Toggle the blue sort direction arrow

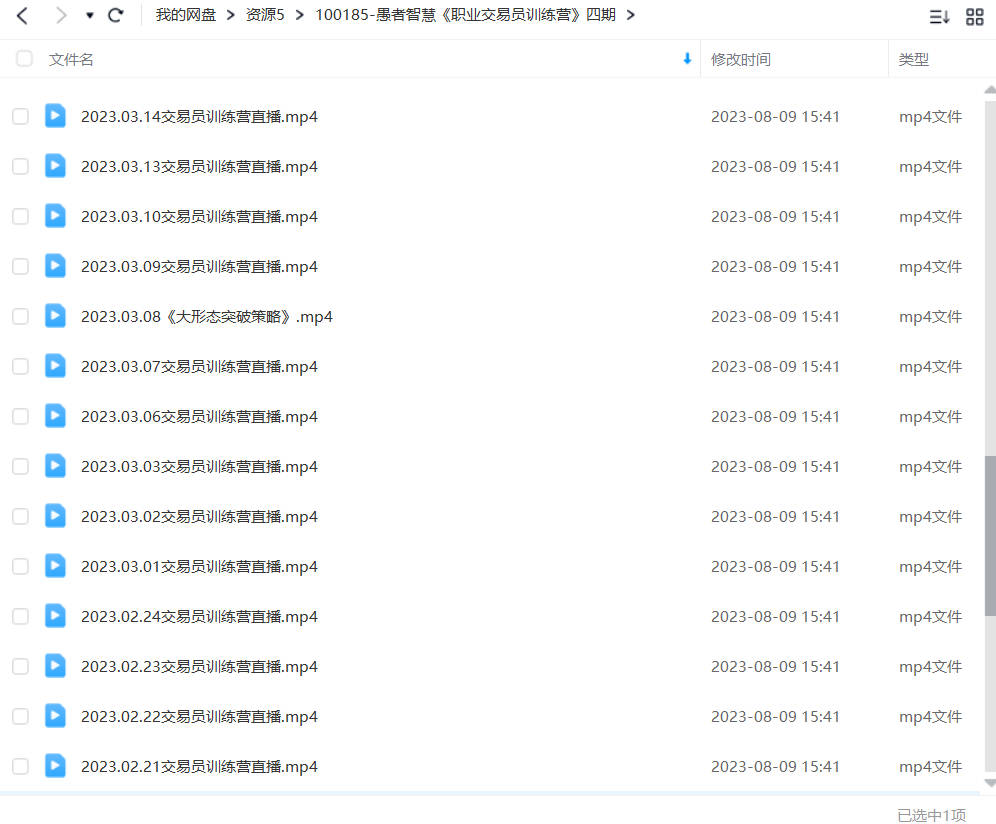[x=687, y=58]
